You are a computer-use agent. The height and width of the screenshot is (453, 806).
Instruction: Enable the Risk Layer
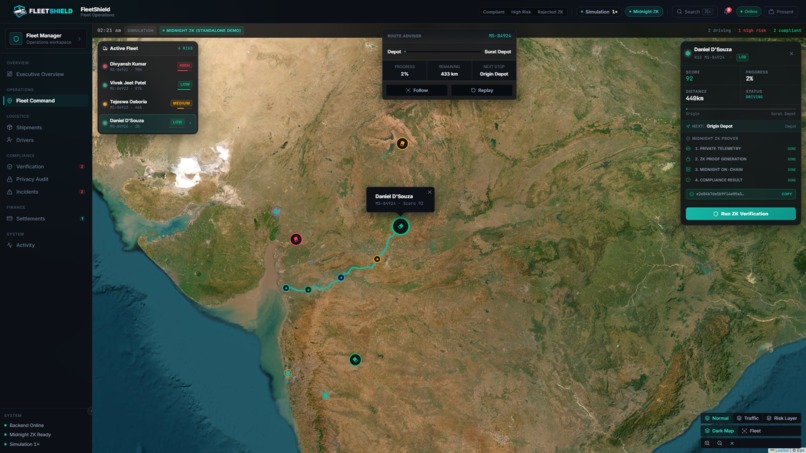point(781,418)
